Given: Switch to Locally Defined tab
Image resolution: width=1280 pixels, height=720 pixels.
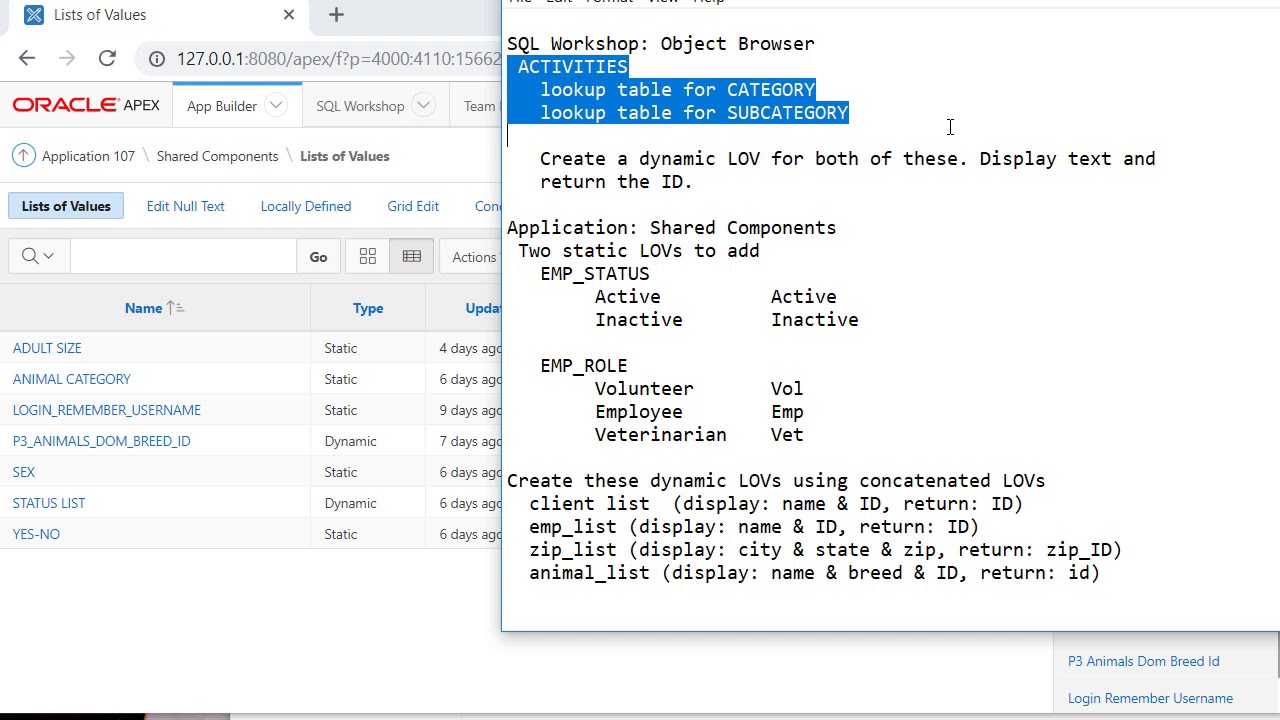Looking at the screenshot, I should click(306, 206).
